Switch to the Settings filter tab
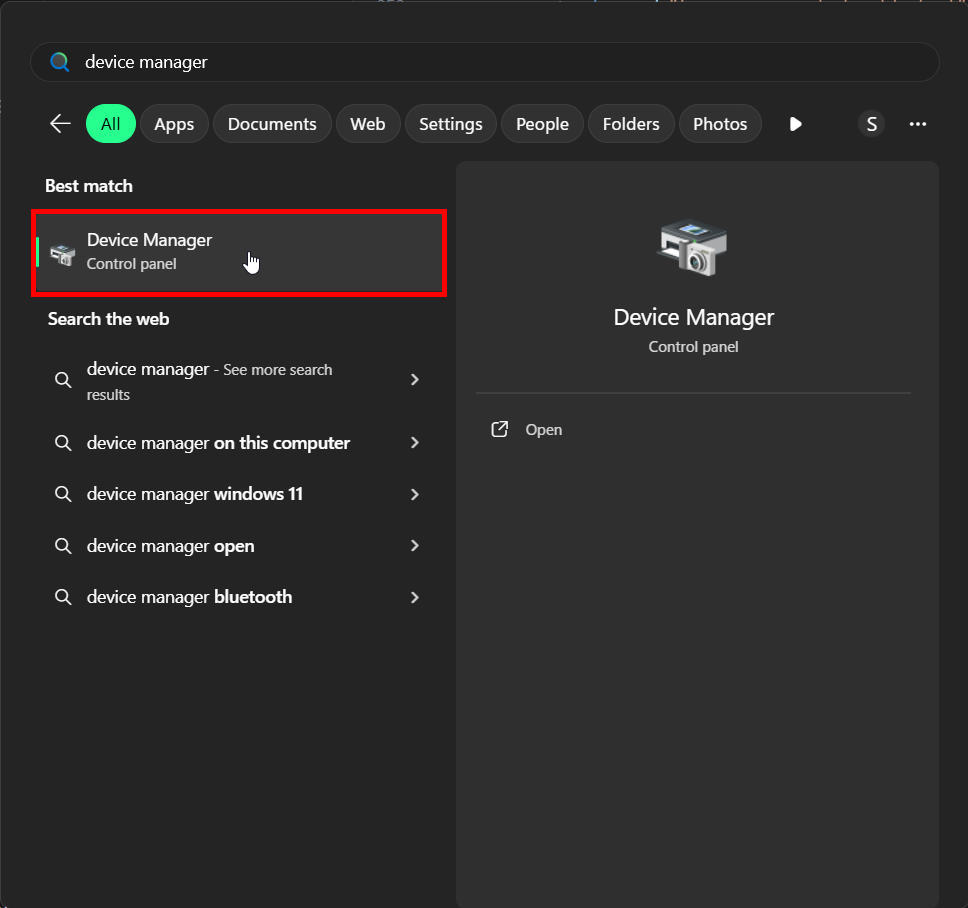The width and height of the screenshot is (968, 908). [x=451, y=123]
